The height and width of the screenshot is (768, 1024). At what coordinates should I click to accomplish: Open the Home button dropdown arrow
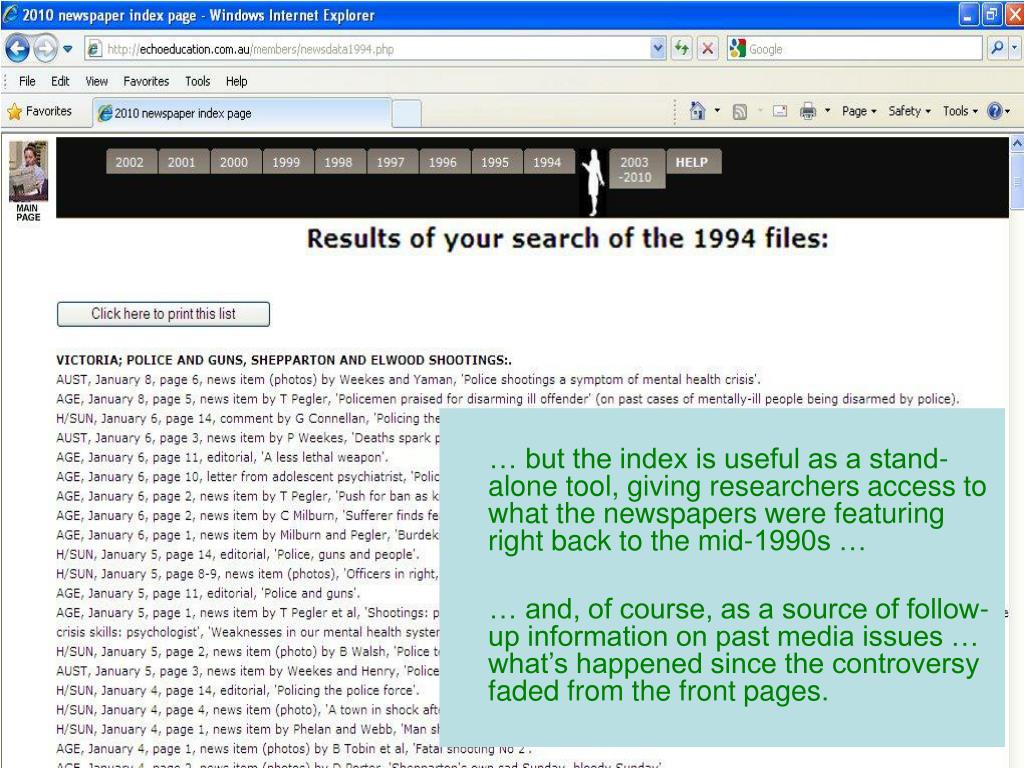tap(717, 111)
